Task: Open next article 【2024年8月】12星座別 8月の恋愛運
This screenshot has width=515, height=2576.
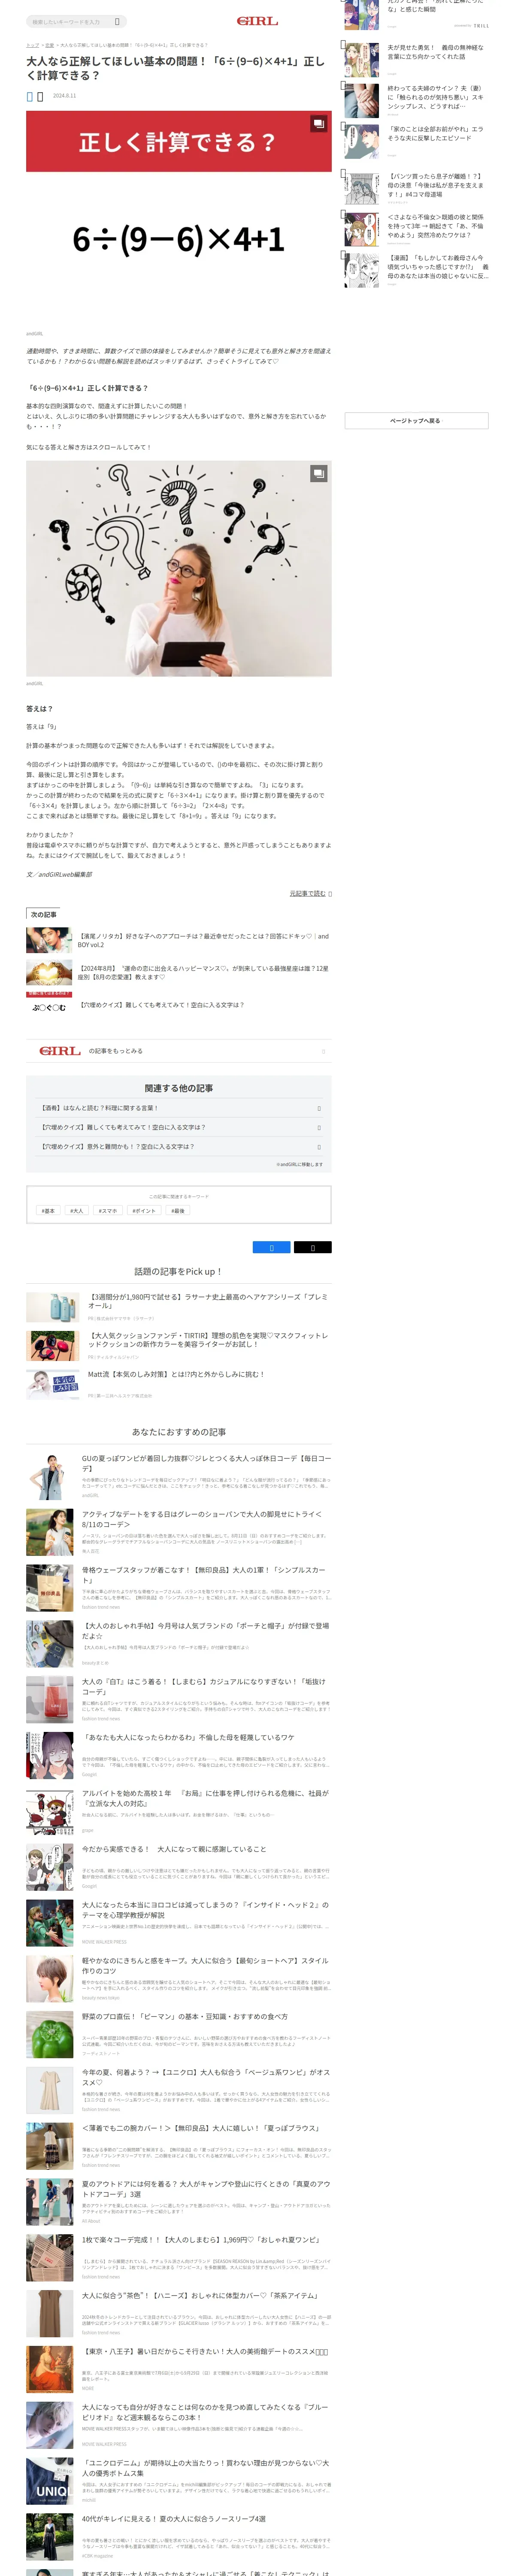Action: click(203, 972)
